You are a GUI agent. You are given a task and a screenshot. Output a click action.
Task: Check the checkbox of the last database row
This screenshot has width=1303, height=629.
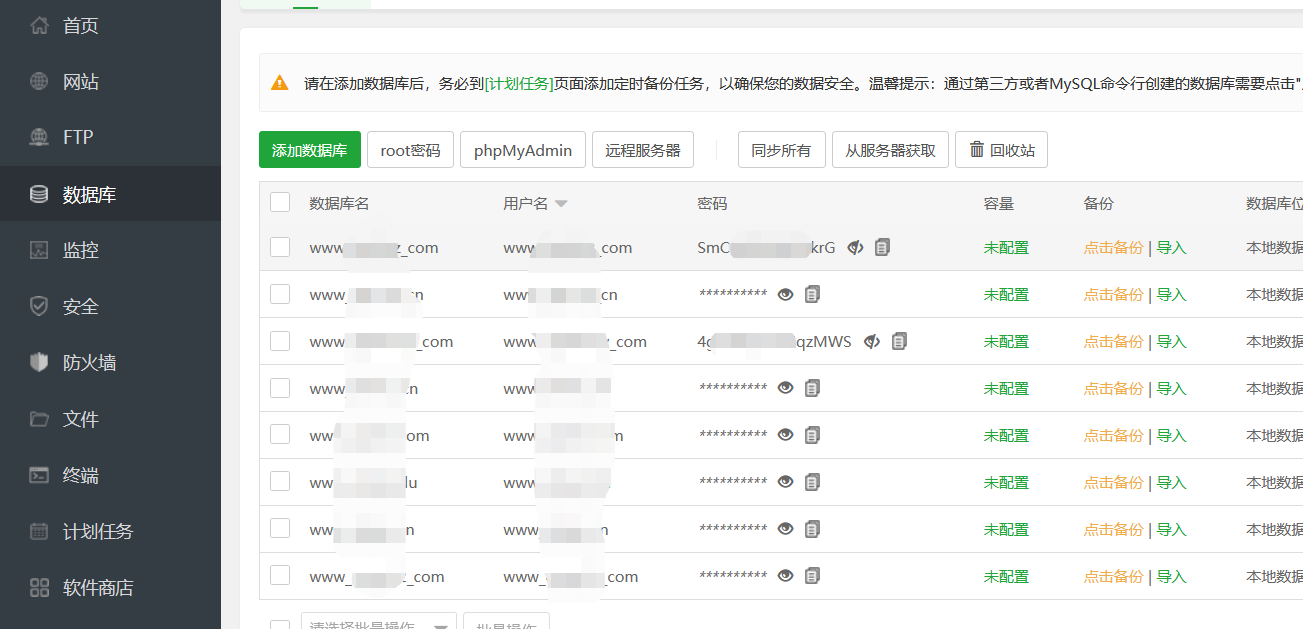(x=280, y=576)
